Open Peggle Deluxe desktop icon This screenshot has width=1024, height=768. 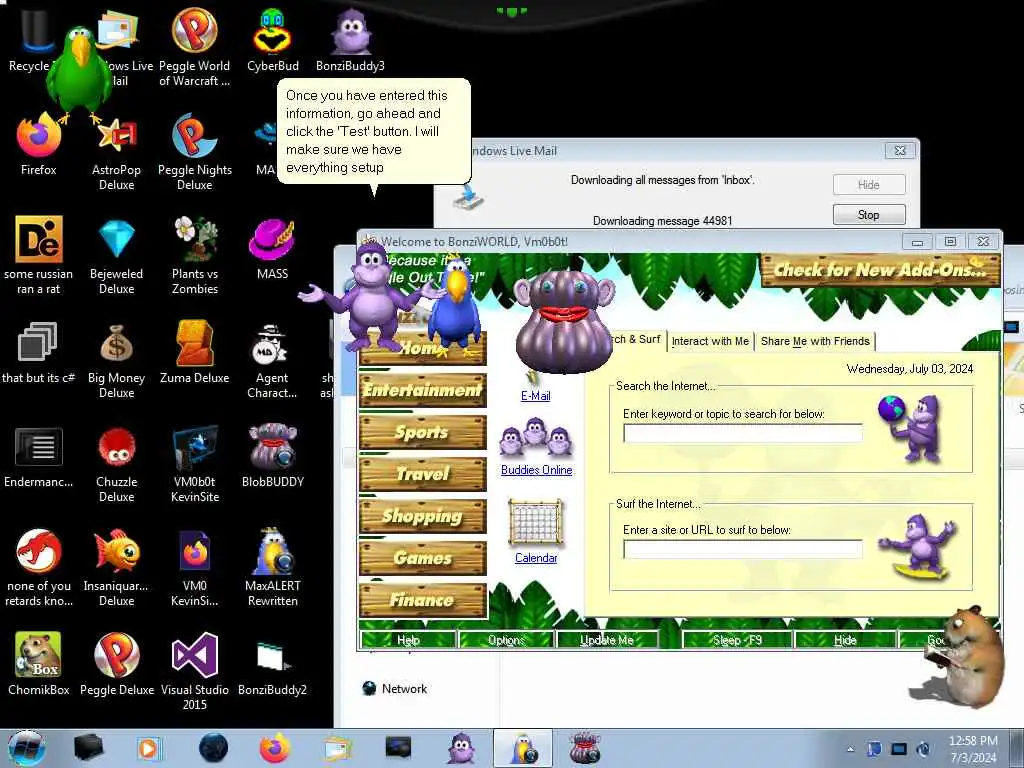click(x=116, y=663)
